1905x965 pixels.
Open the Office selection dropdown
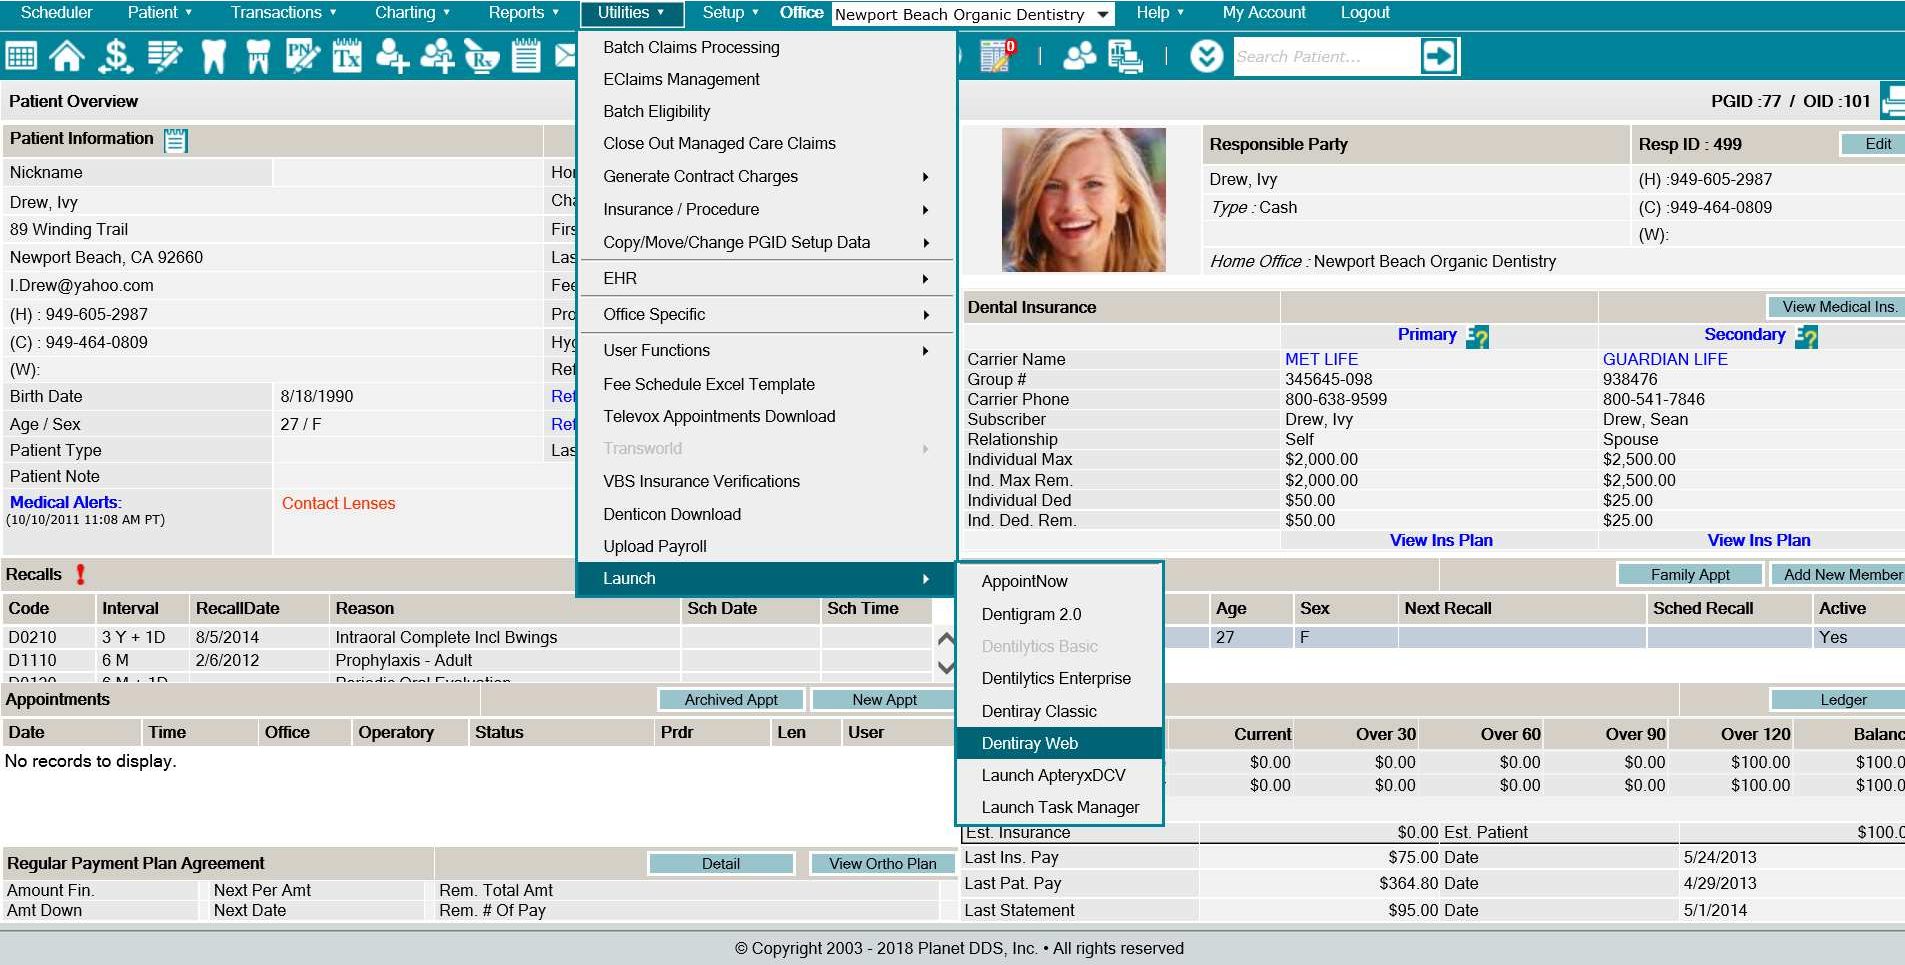point(973,14)
